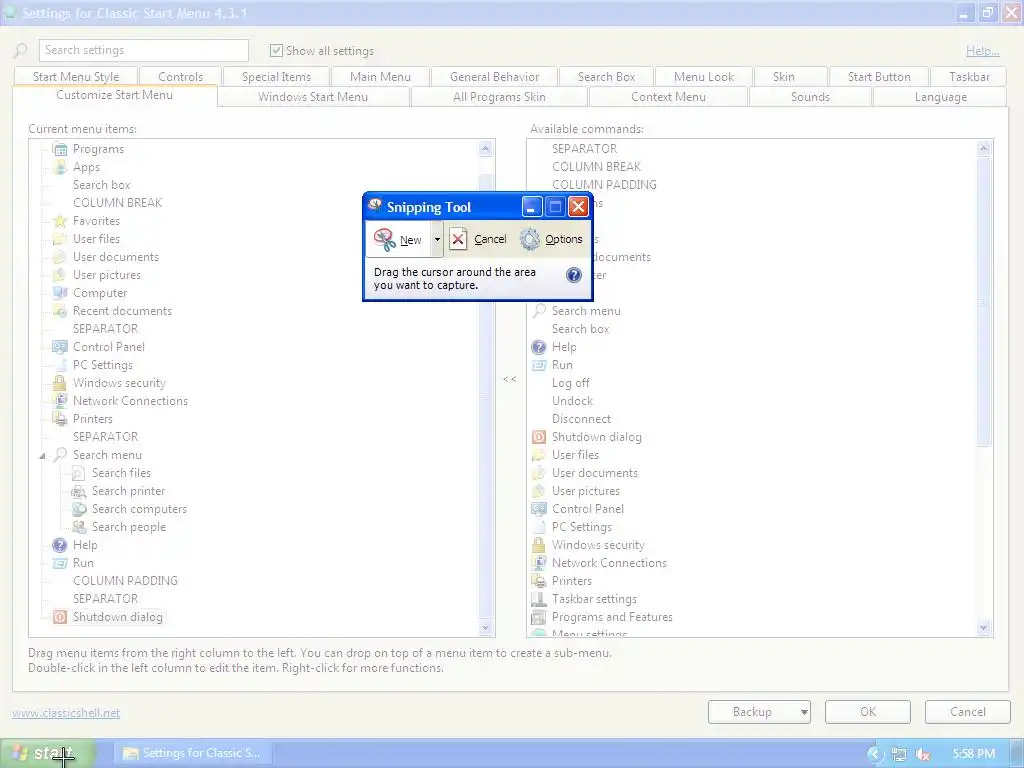This screenshot has height=768, width=1024.
Task: Switch to the Context Menu tab
Action: tap(668, 97)
